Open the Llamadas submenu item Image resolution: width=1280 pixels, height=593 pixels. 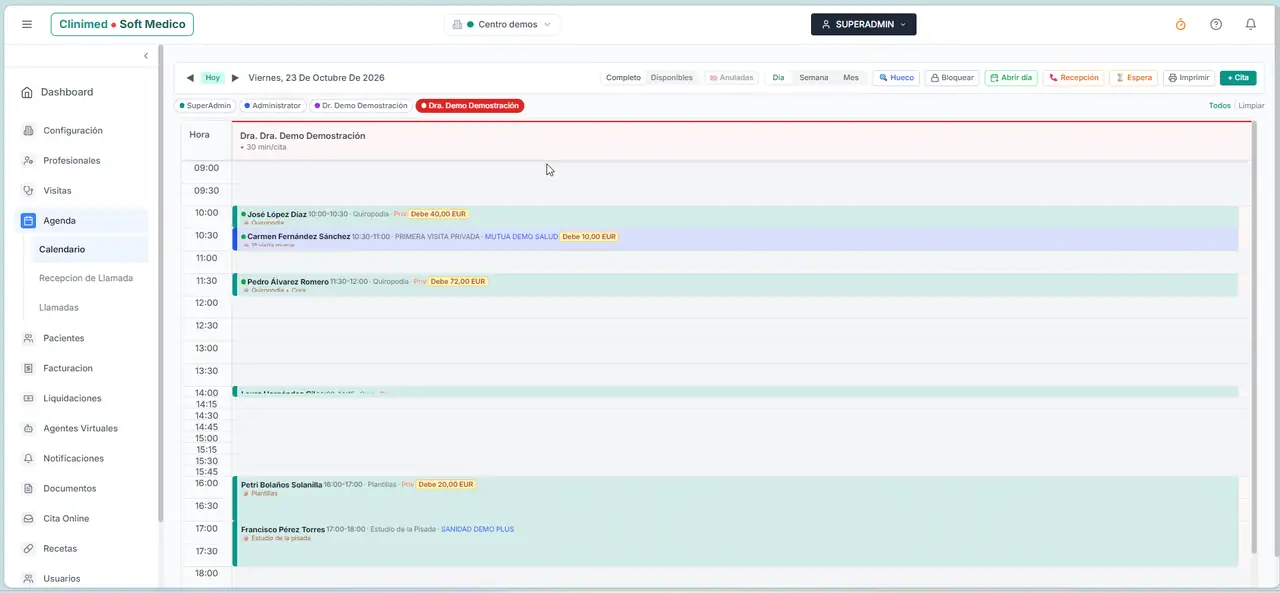59,308
